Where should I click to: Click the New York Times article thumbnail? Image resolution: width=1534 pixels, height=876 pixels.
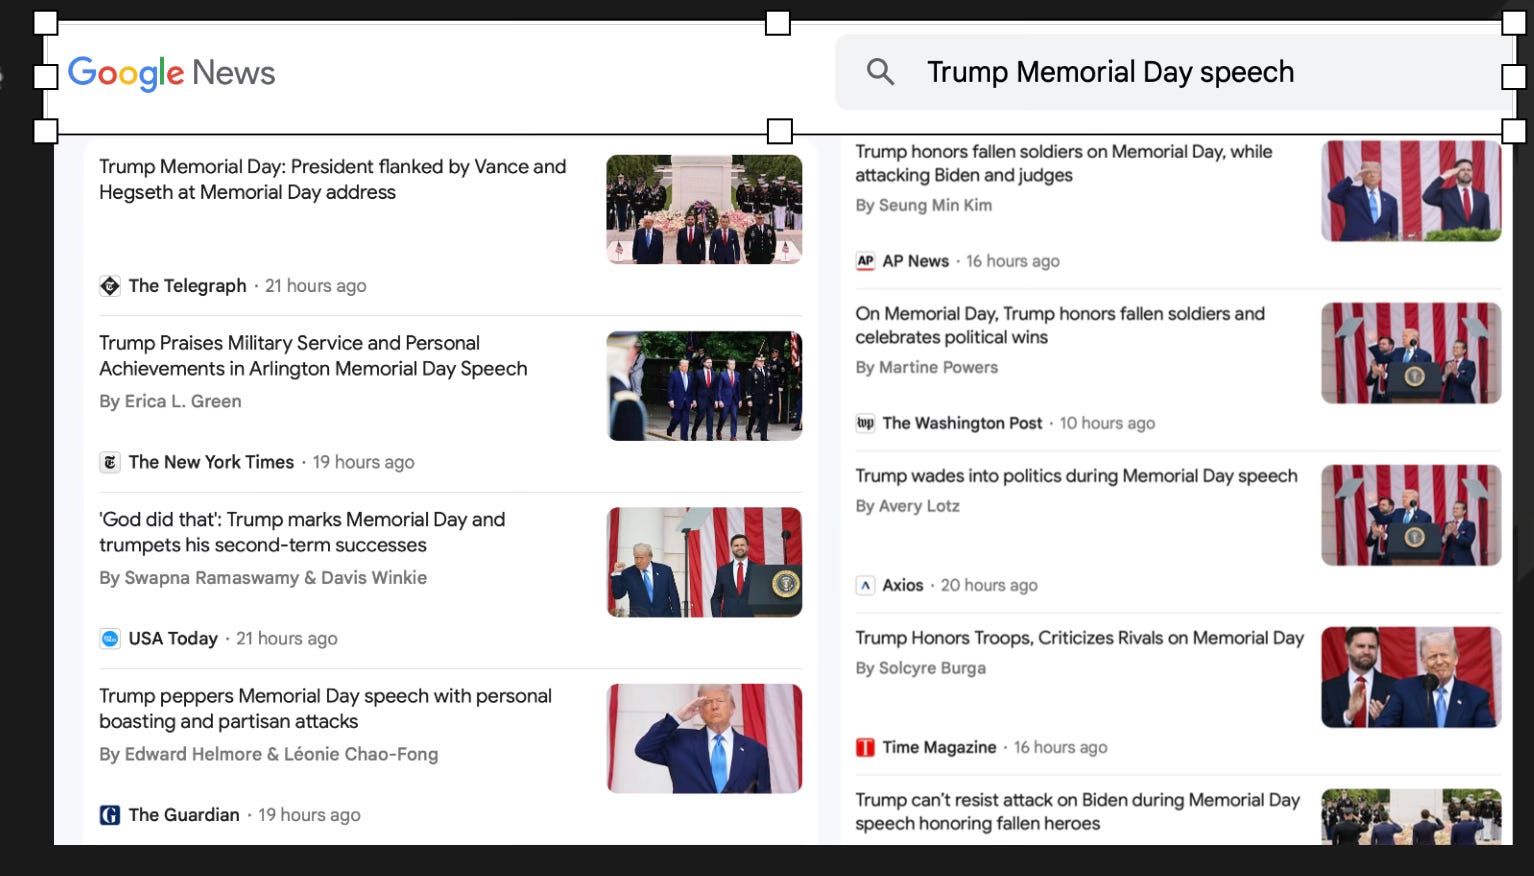704,386
